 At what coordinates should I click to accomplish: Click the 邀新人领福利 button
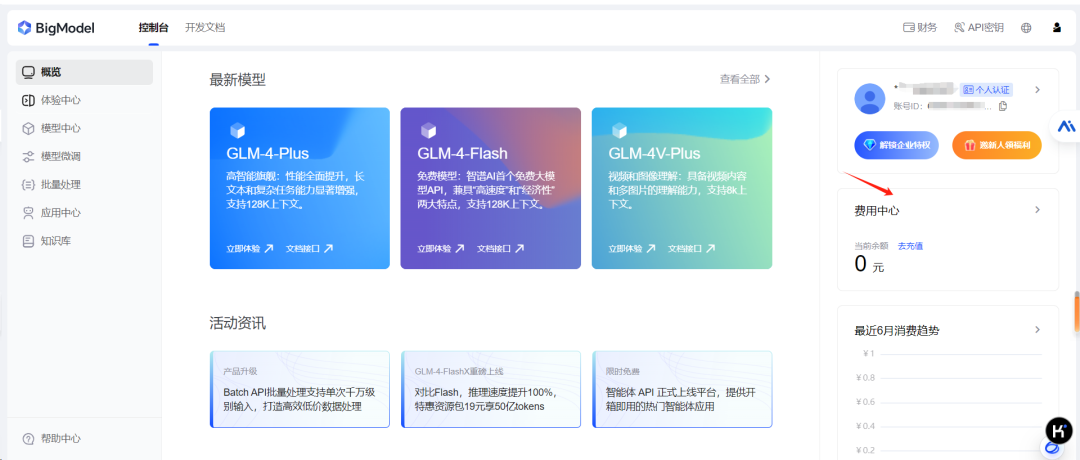(x=996, y=145)
